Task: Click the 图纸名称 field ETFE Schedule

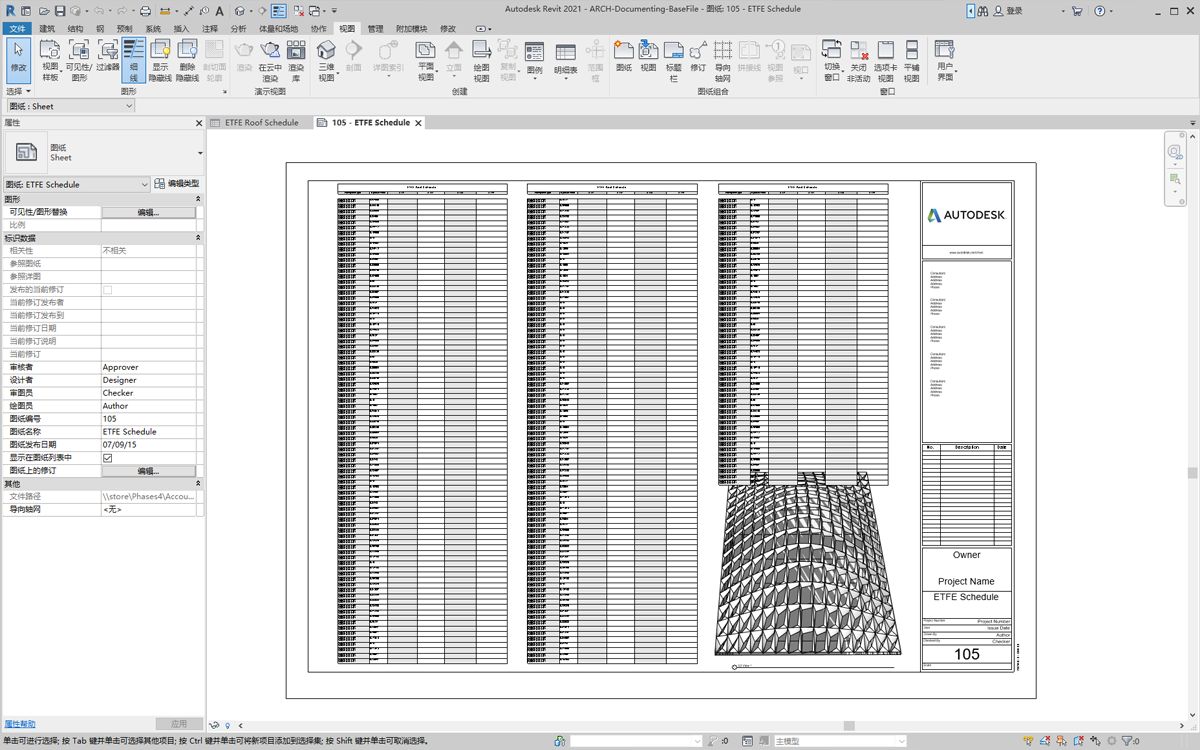Action: [x=150, y=432]
